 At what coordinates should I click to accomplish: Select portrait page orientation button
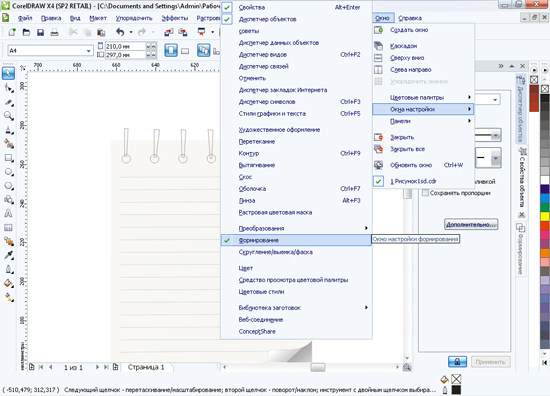click(171, 50)
